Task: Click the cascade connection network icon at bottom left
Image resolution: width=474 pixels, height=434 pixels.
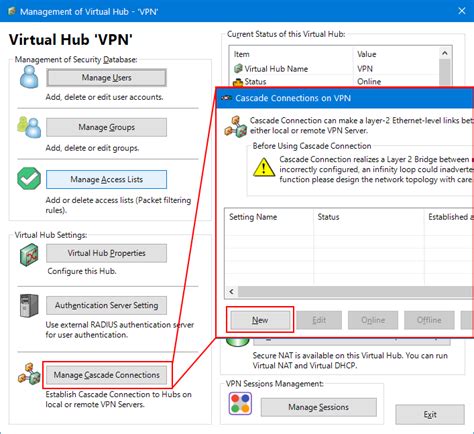Action: pos(29,374)
